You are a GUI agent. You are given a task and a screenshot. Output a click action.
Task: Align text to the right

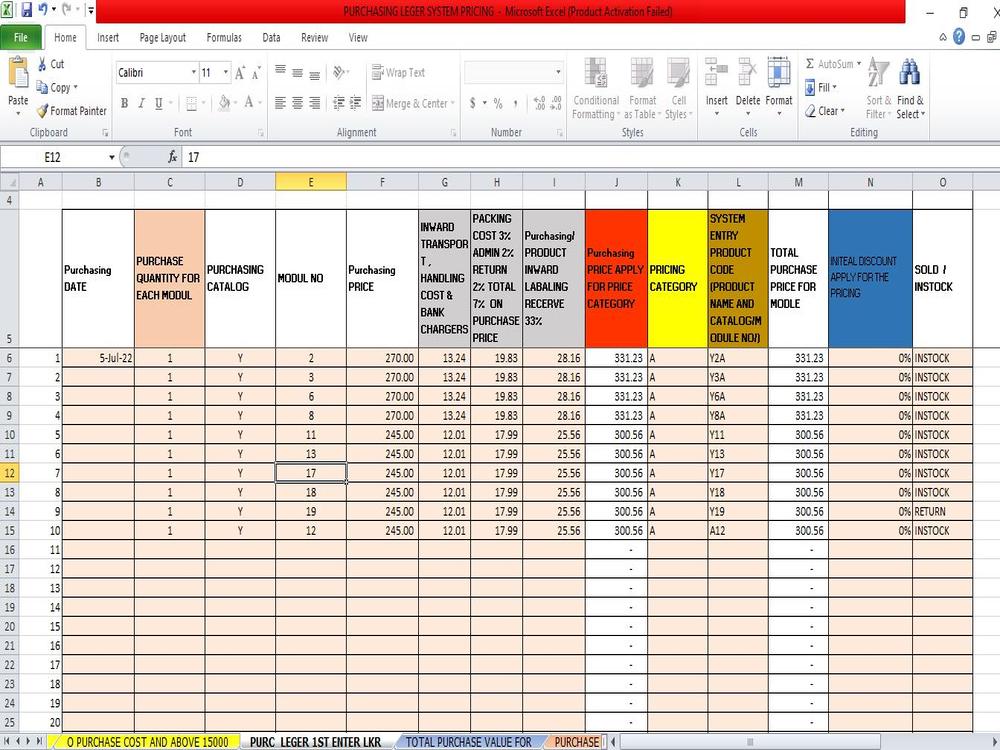(314, 103)
